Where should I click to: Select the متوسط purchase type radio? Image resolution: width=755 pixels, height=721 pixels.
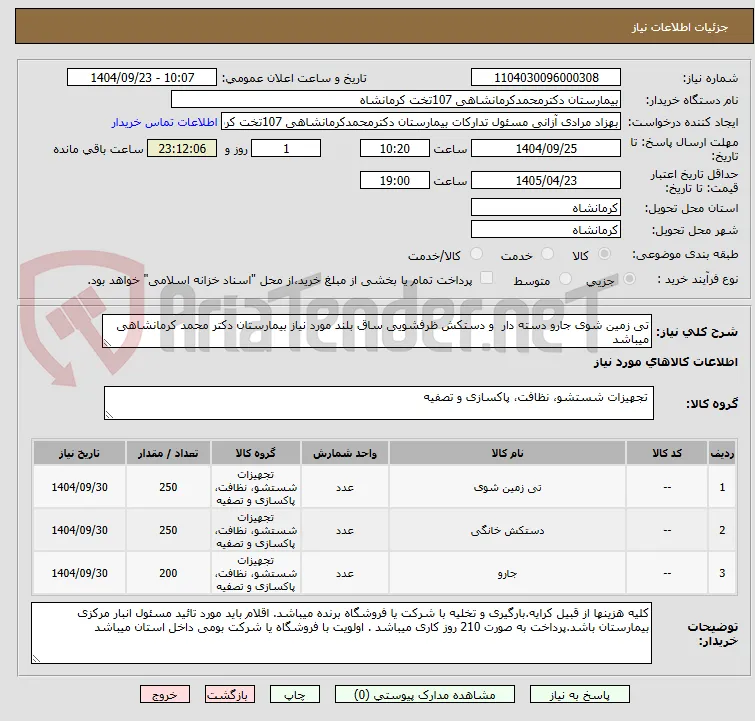(x=565, y=279)
